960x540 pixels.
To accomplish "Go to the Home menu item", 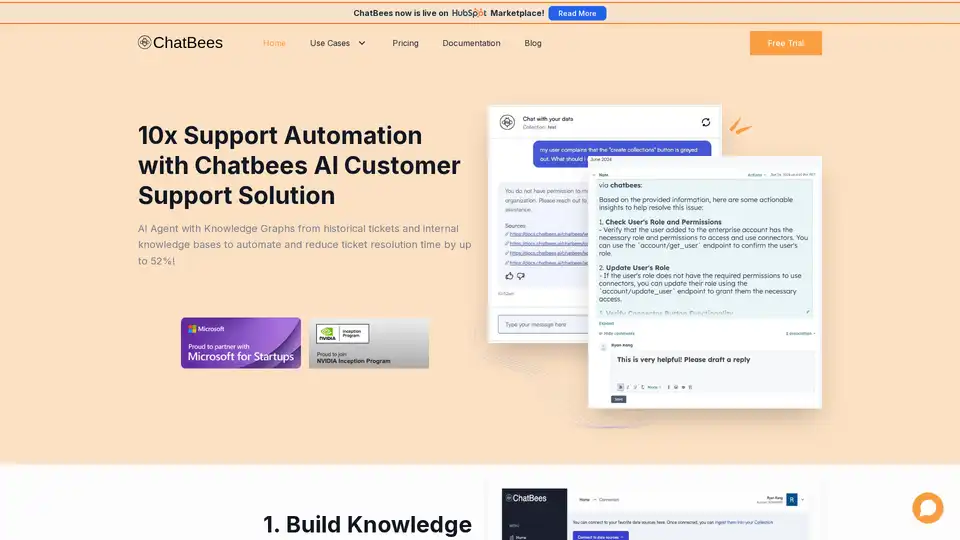I will point(274,43).
